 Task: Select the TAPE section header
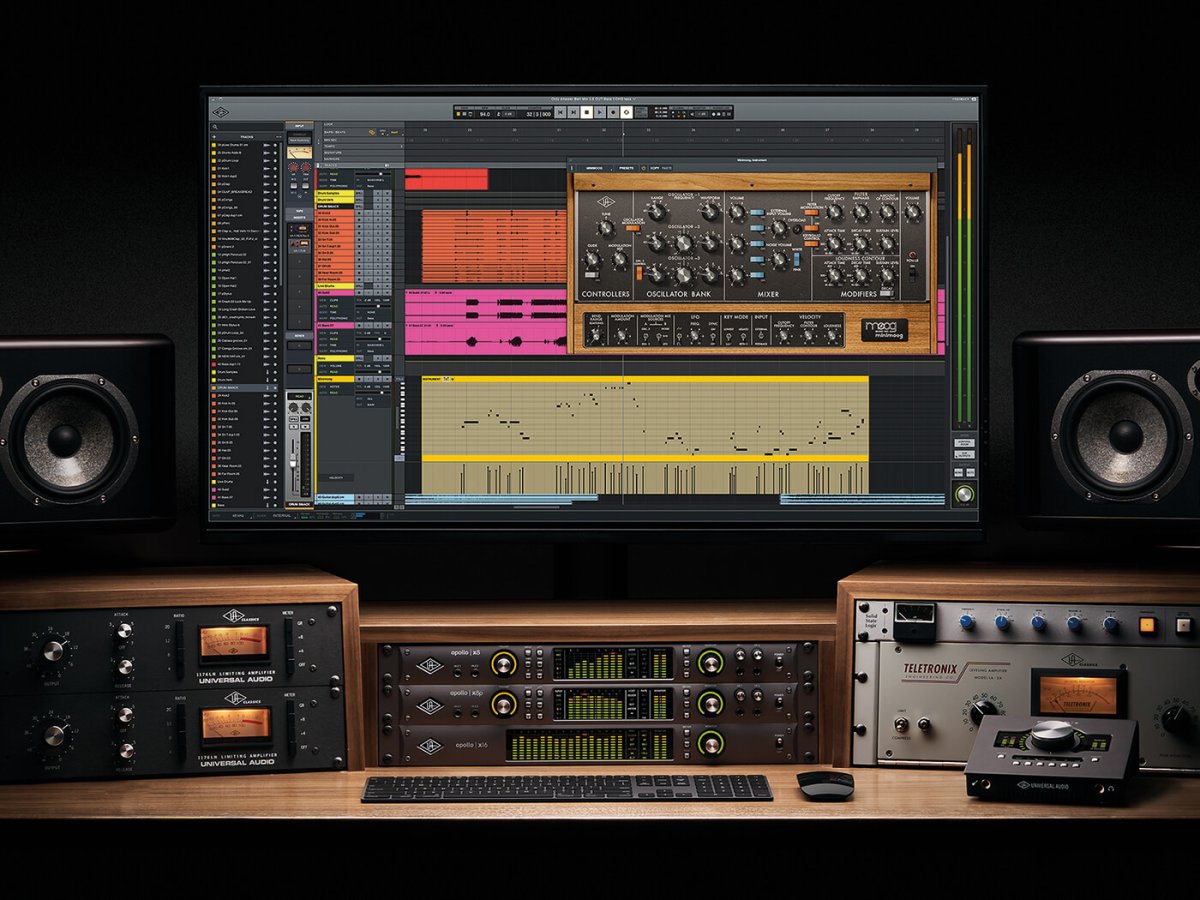299,211
